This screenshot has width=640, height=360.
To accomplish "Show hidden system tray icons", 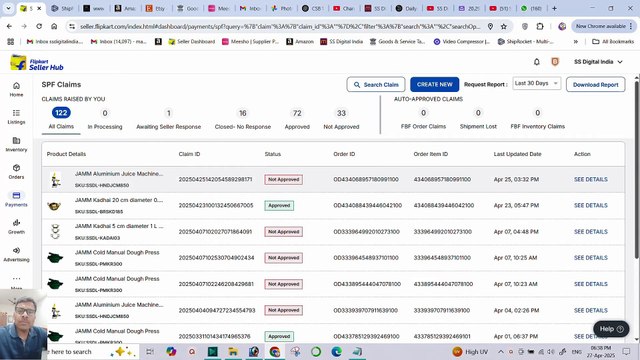I will point(500,351).
